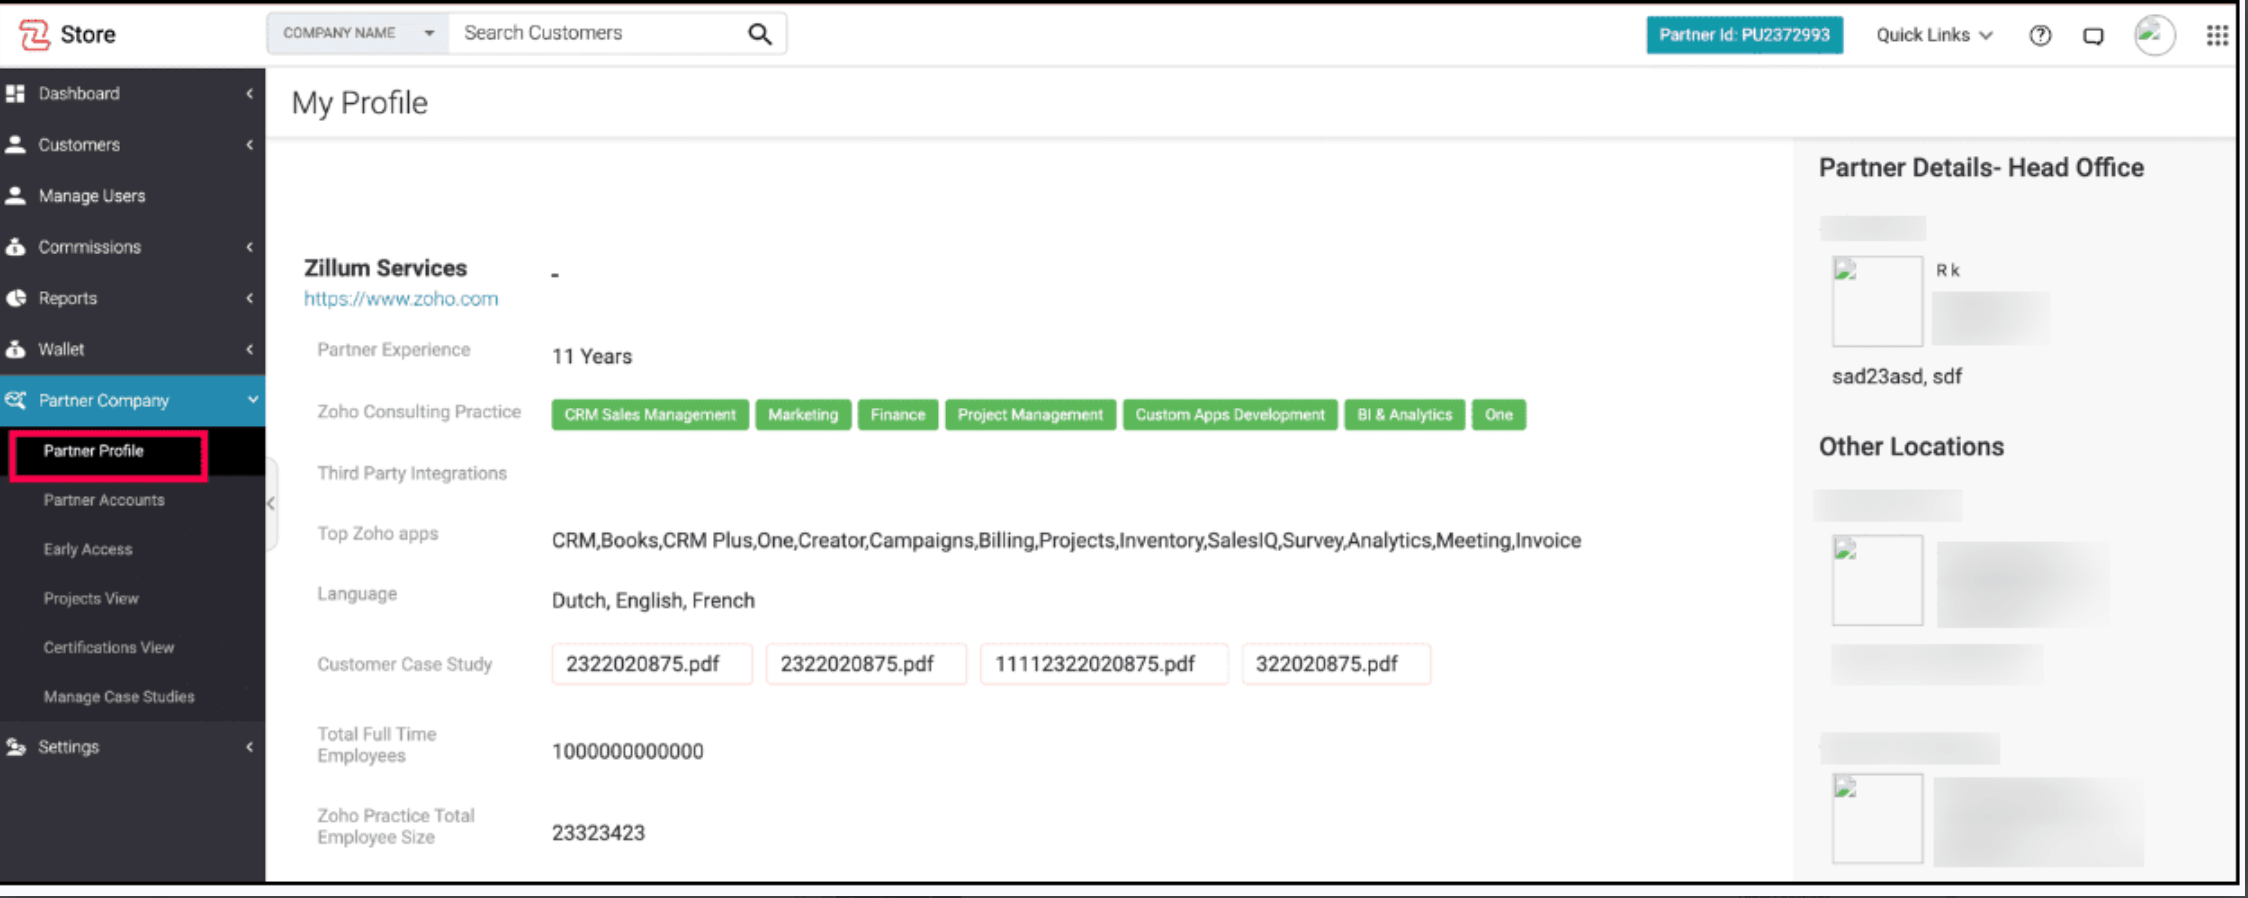Click the 11 Years experience value
The image size is (2248, 898).
592,357
